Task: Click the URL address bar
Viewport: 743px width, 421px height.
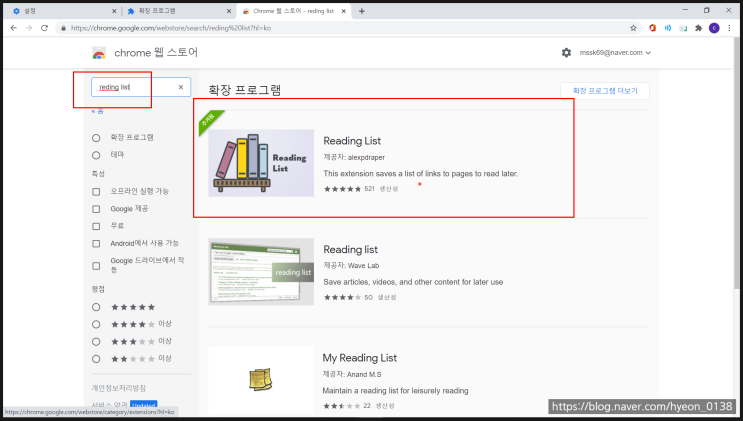Action: pyautogui.click(x=348, y=28)
